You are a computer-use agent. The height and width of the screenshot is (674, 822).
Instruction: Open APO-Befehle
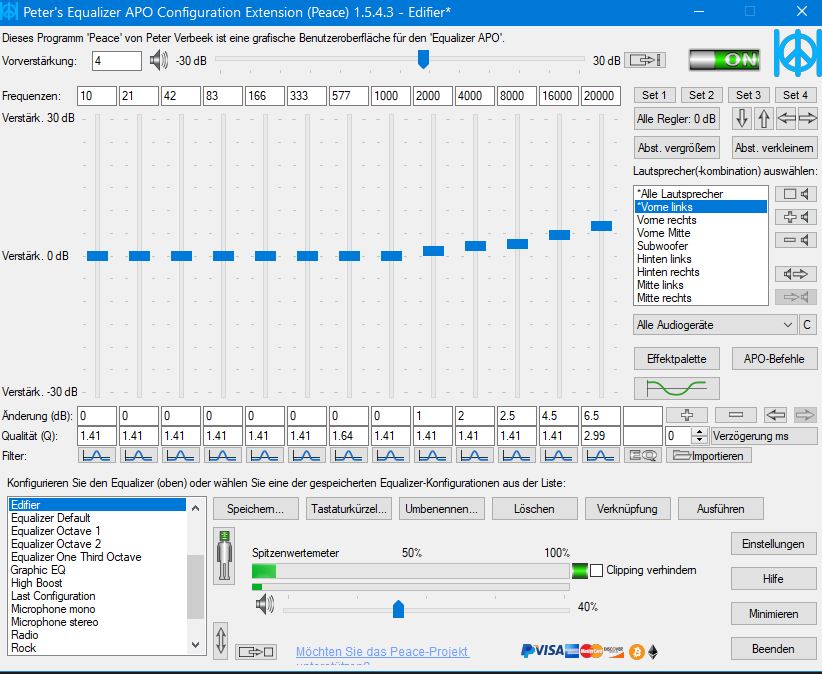pos(774,359)
